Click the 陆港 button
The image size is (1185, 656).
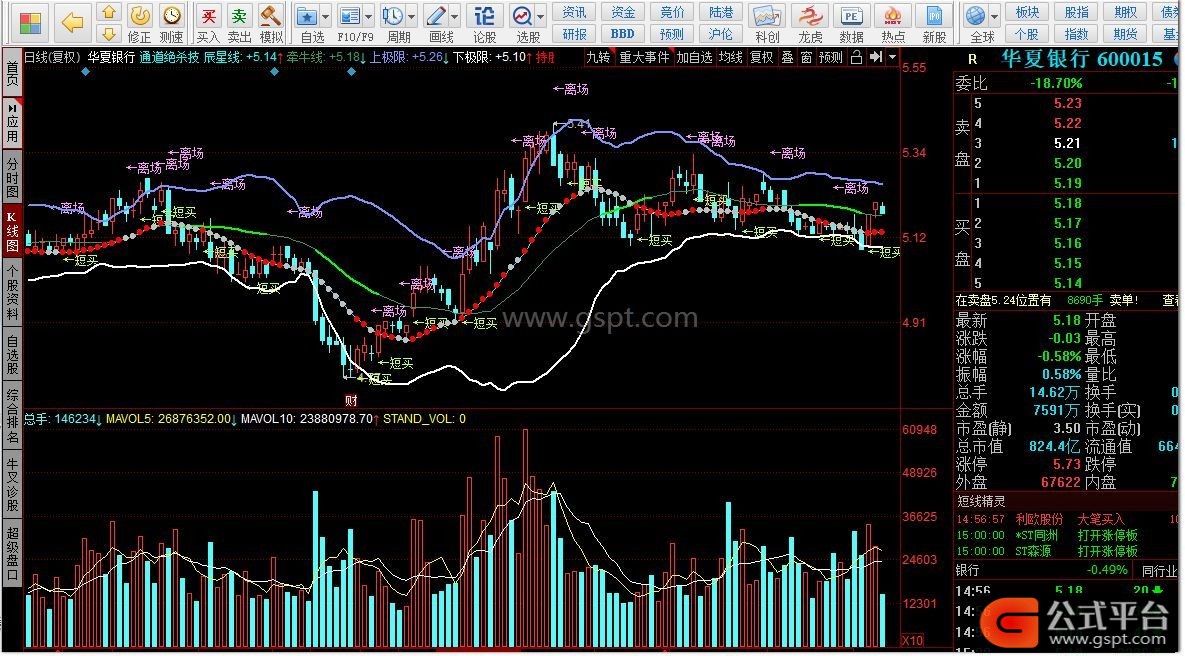coord(721,13)
